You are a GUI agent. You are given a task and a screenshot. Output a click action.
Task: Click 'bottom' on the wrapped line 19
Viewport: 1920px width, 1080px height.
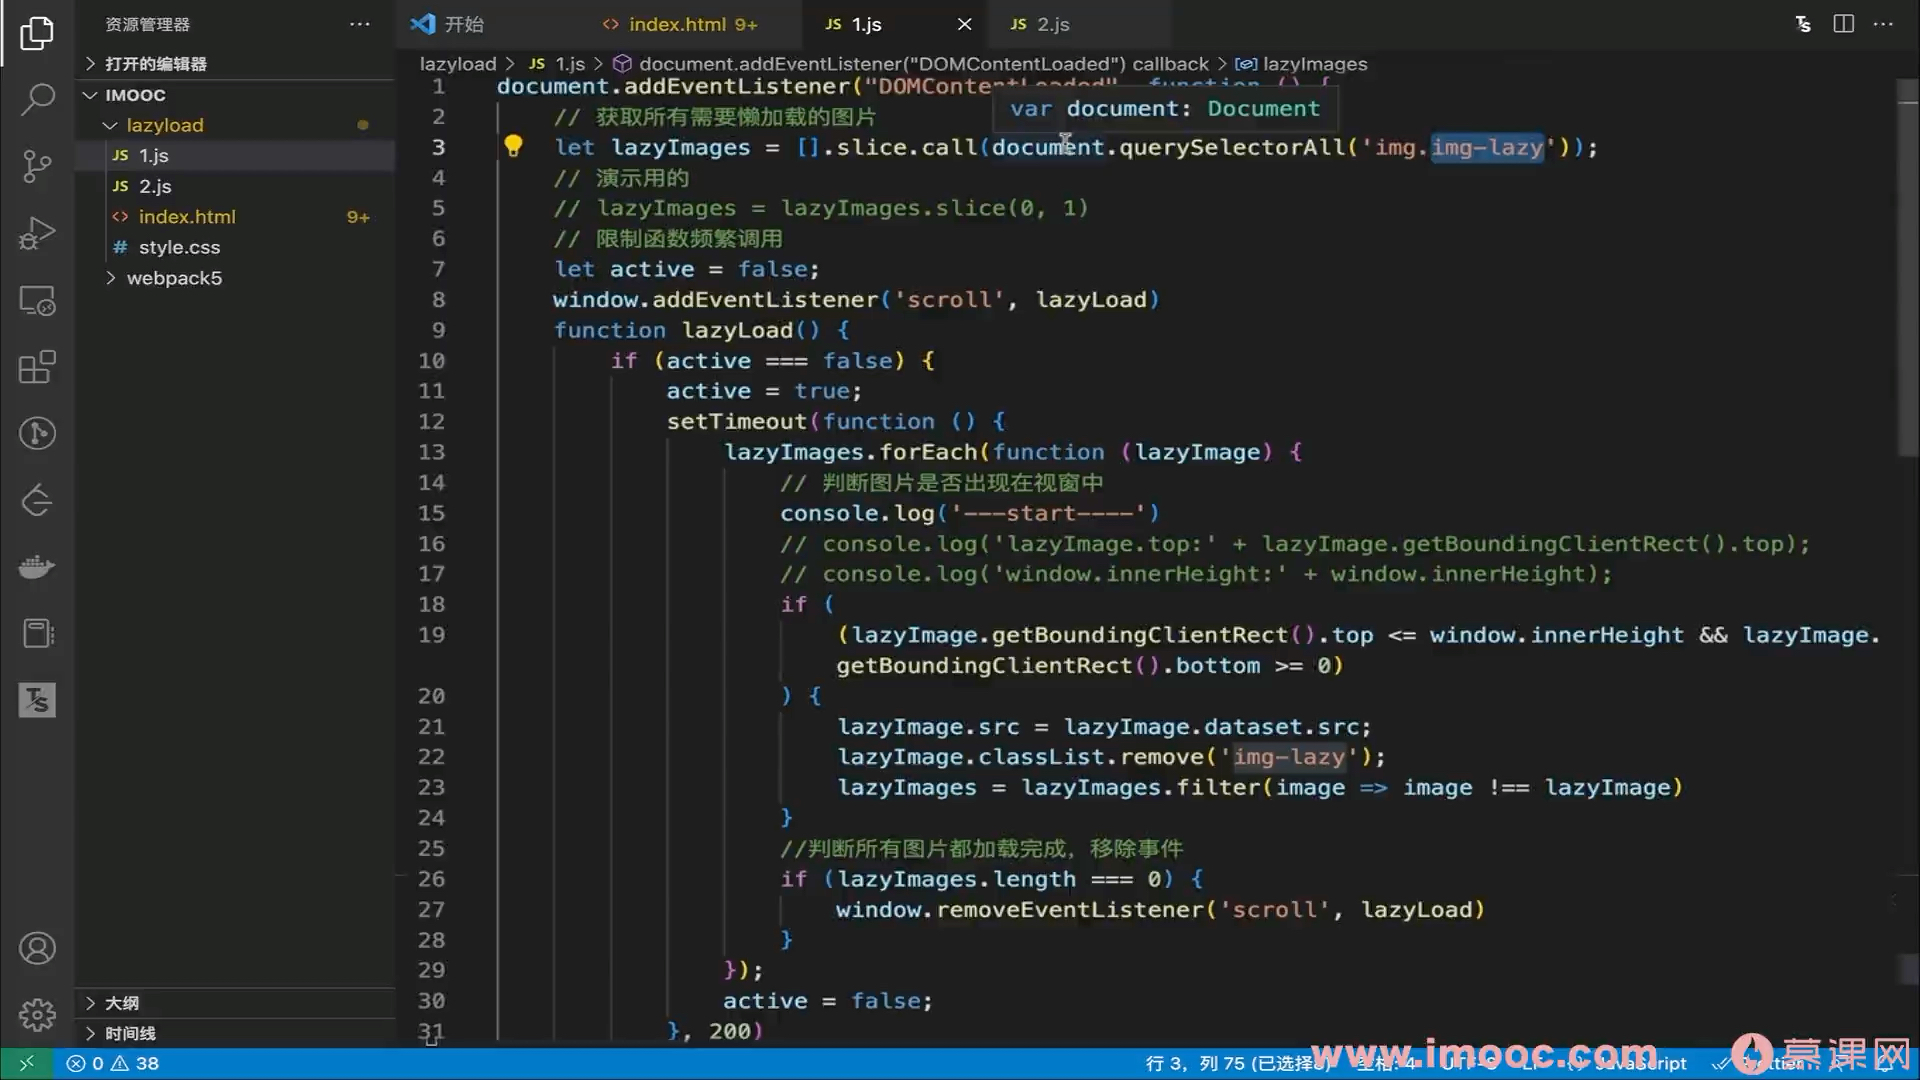1217,666
